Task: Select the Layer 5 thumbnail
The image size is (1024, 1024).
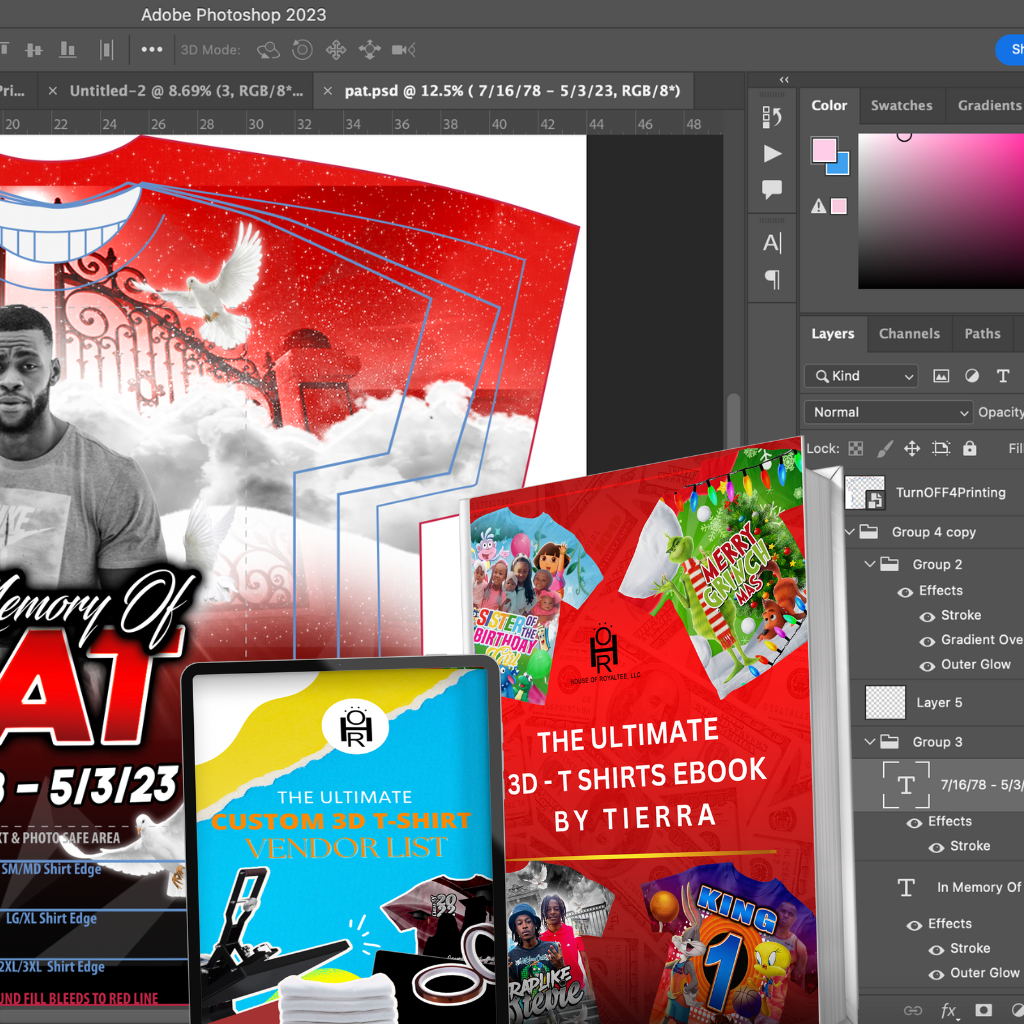Action: [x=884, y=702]
